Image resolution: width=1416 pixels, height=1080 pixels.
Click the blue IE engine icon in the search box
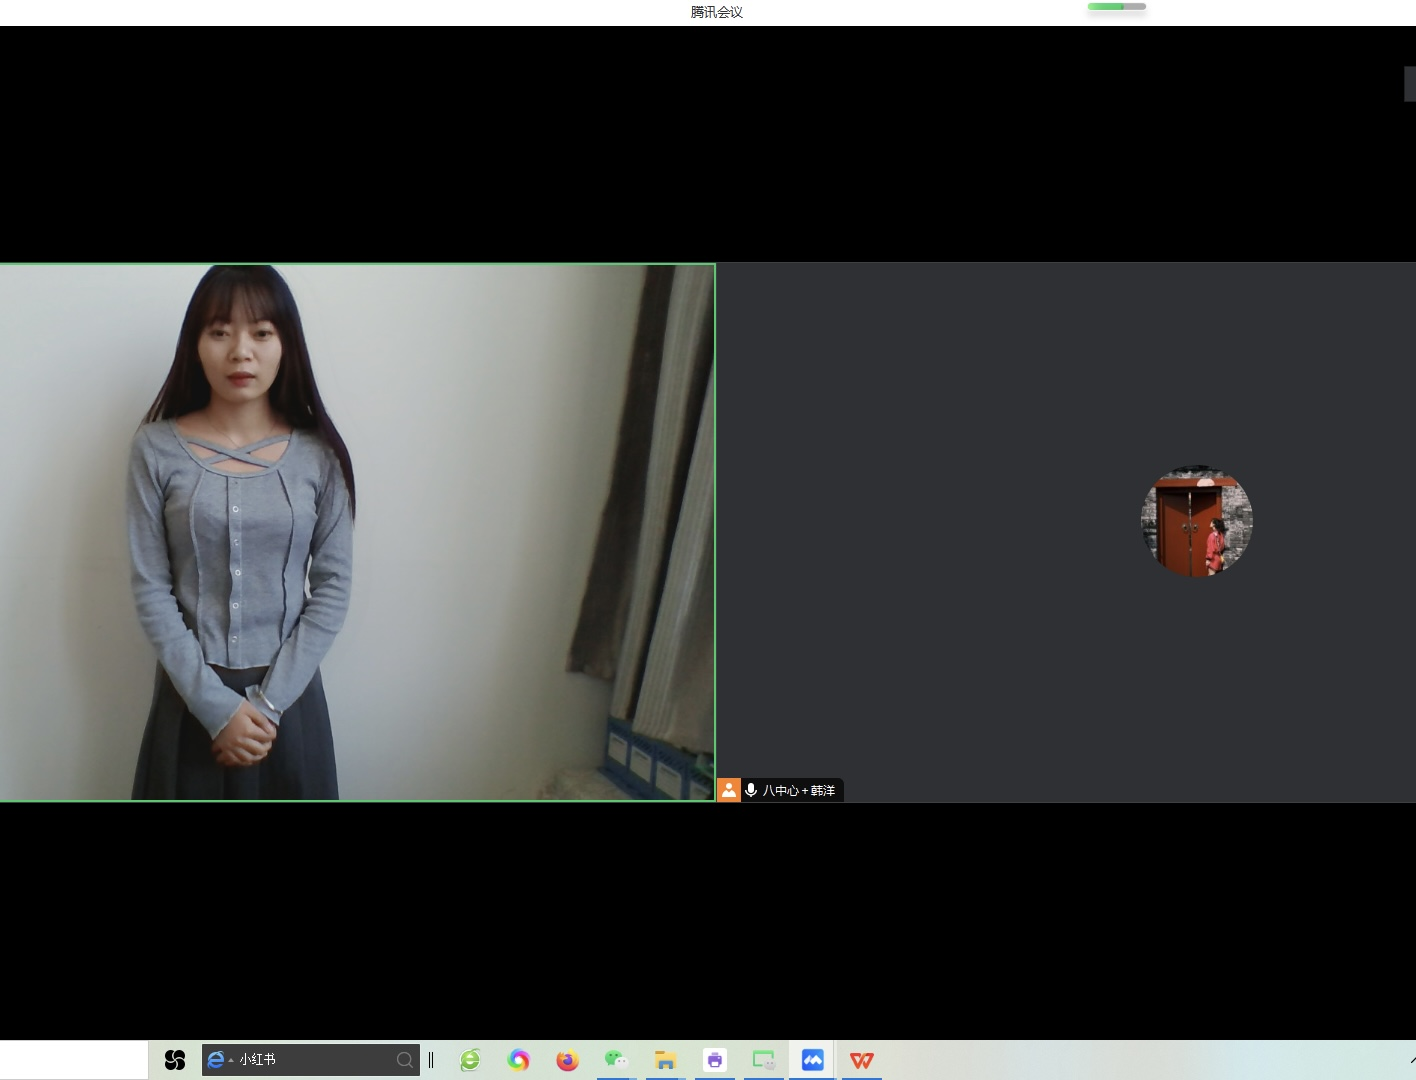(215, 1060)
